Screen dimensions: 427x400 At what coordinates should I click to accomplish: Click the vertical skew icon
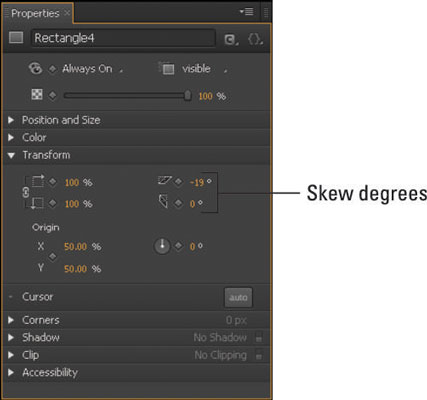pyautogui.click(x=163, y=202)
